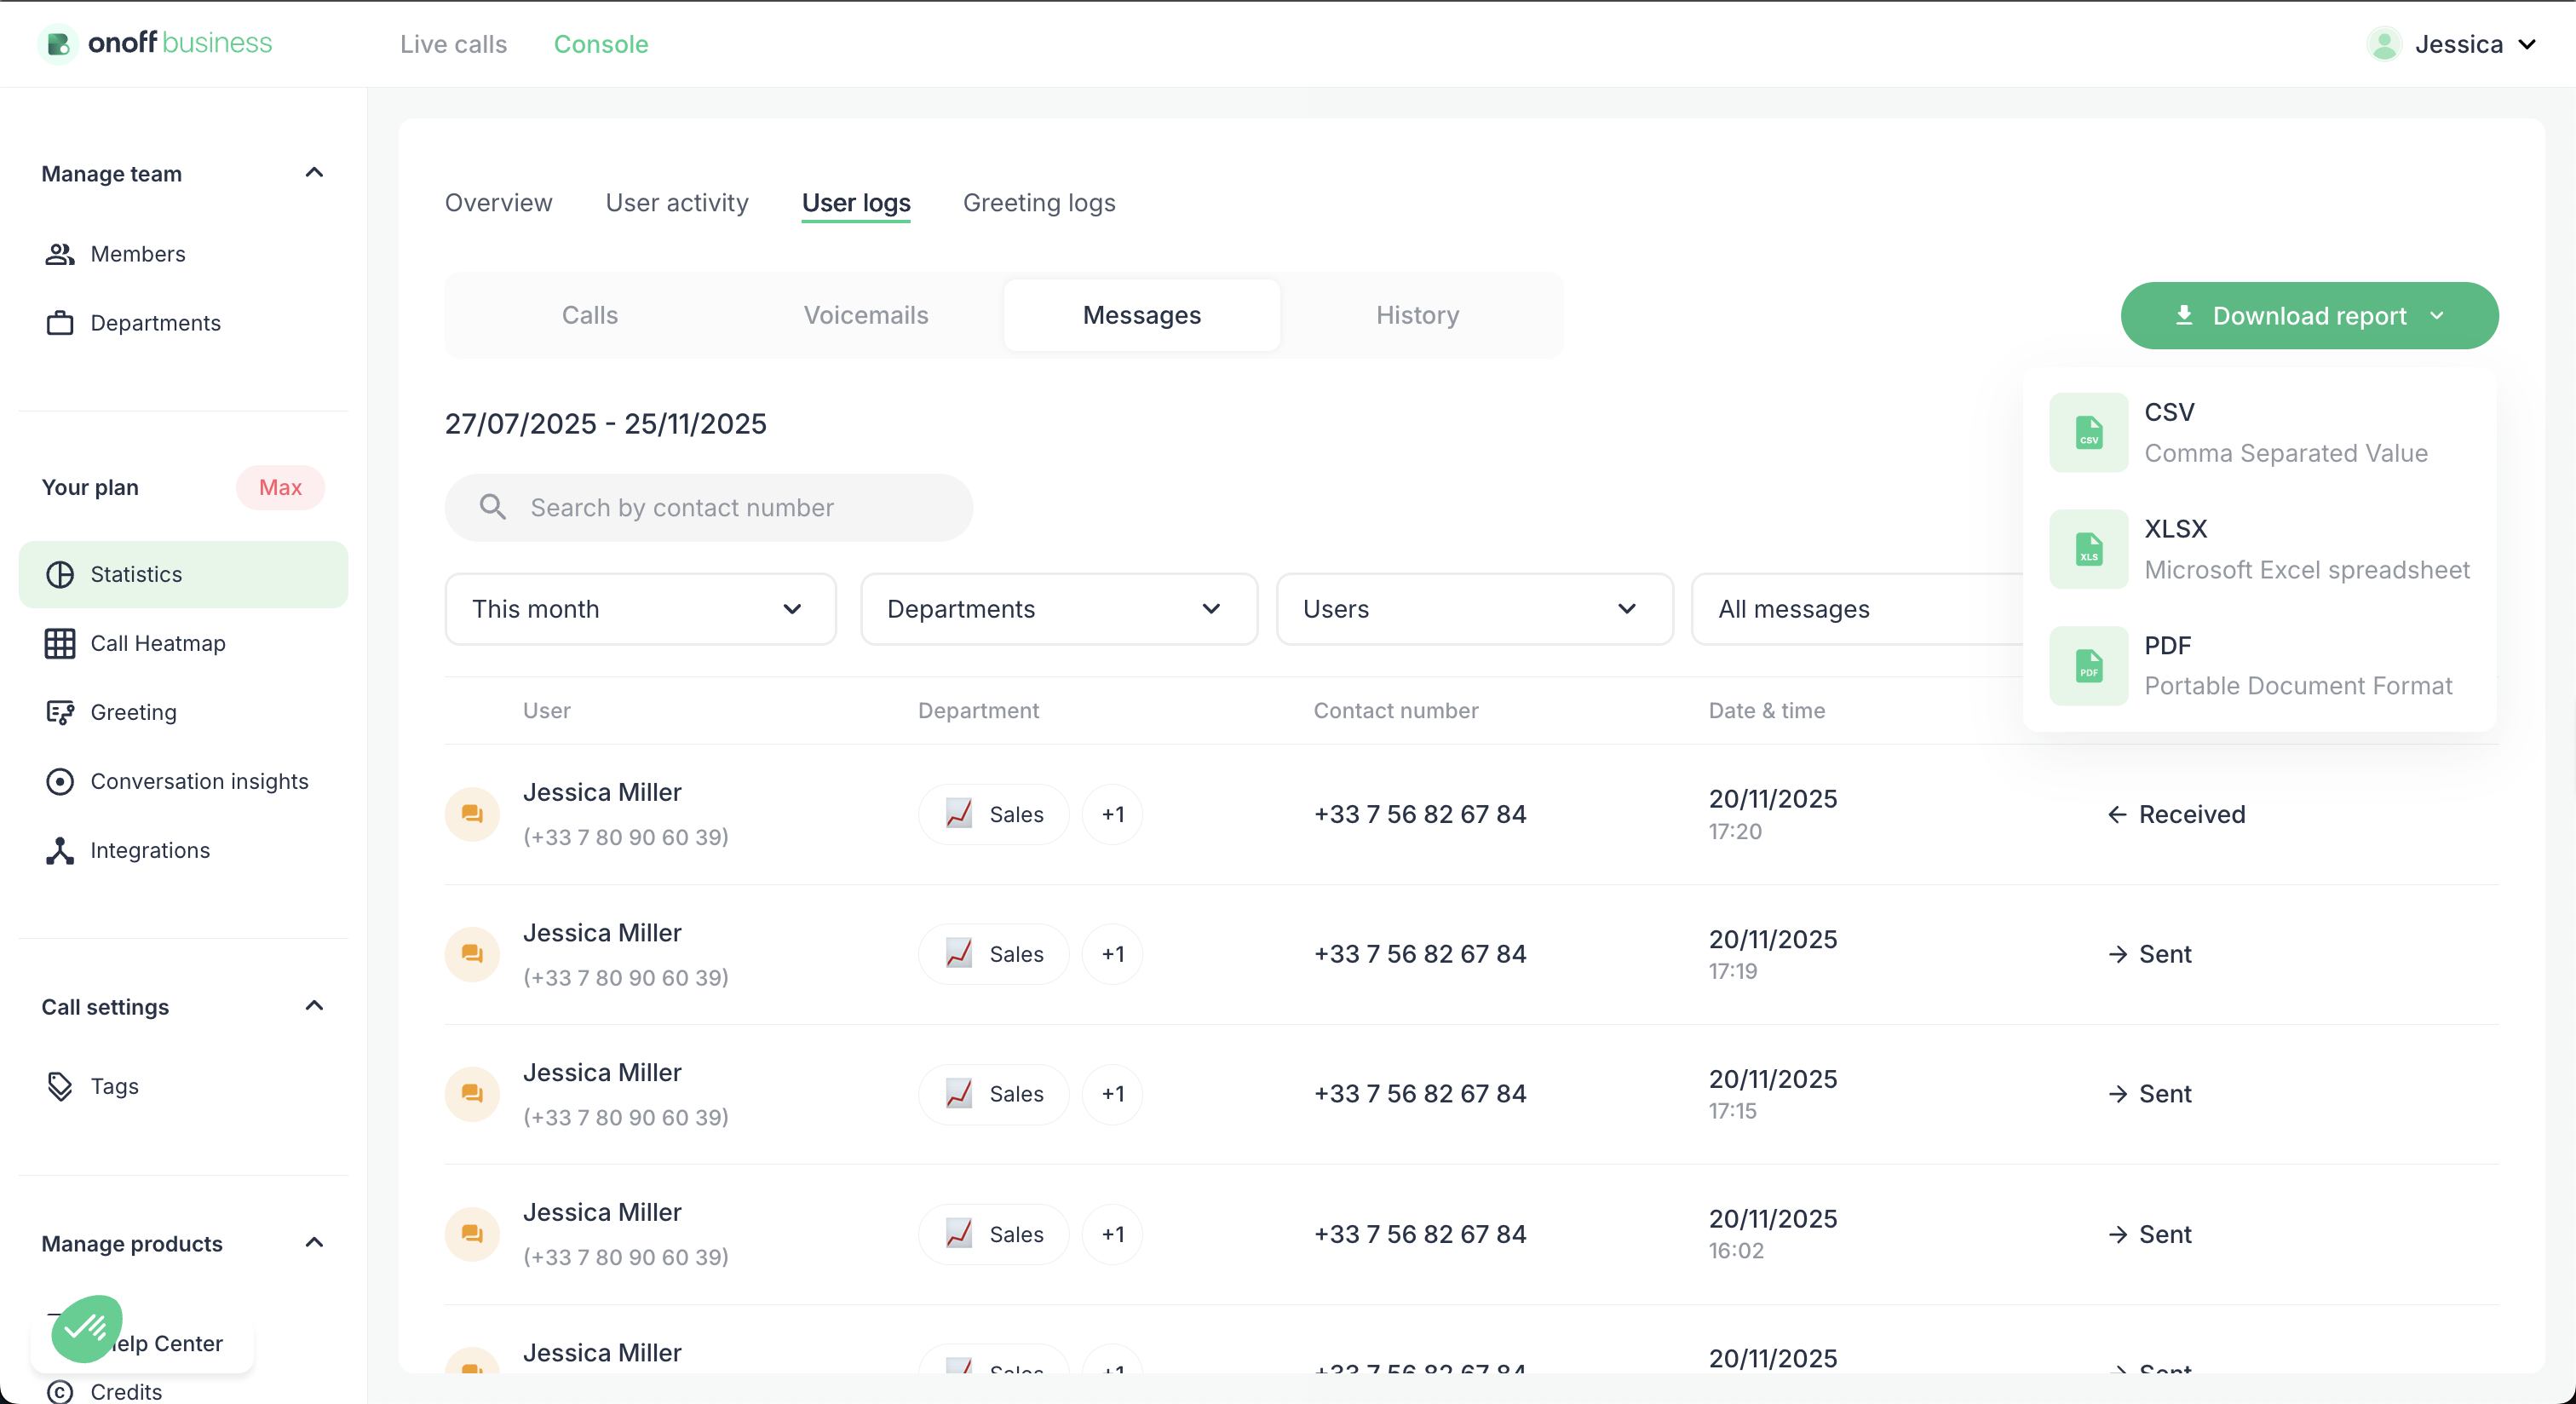This screenshot has height=1404, width=2576.
Task: Click the Date & time column header
Action: click(x=1766, y=710)
